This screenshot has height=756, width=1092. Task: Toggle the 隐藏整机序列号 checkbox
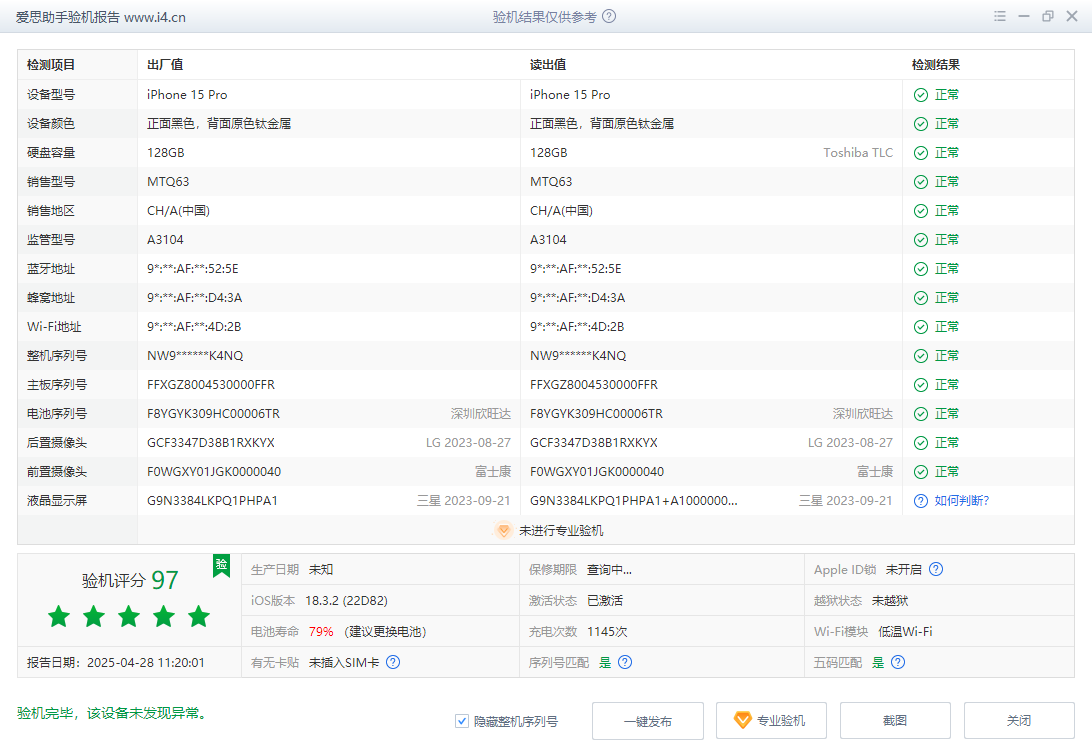pyautogui.click(x=462, y=721)
